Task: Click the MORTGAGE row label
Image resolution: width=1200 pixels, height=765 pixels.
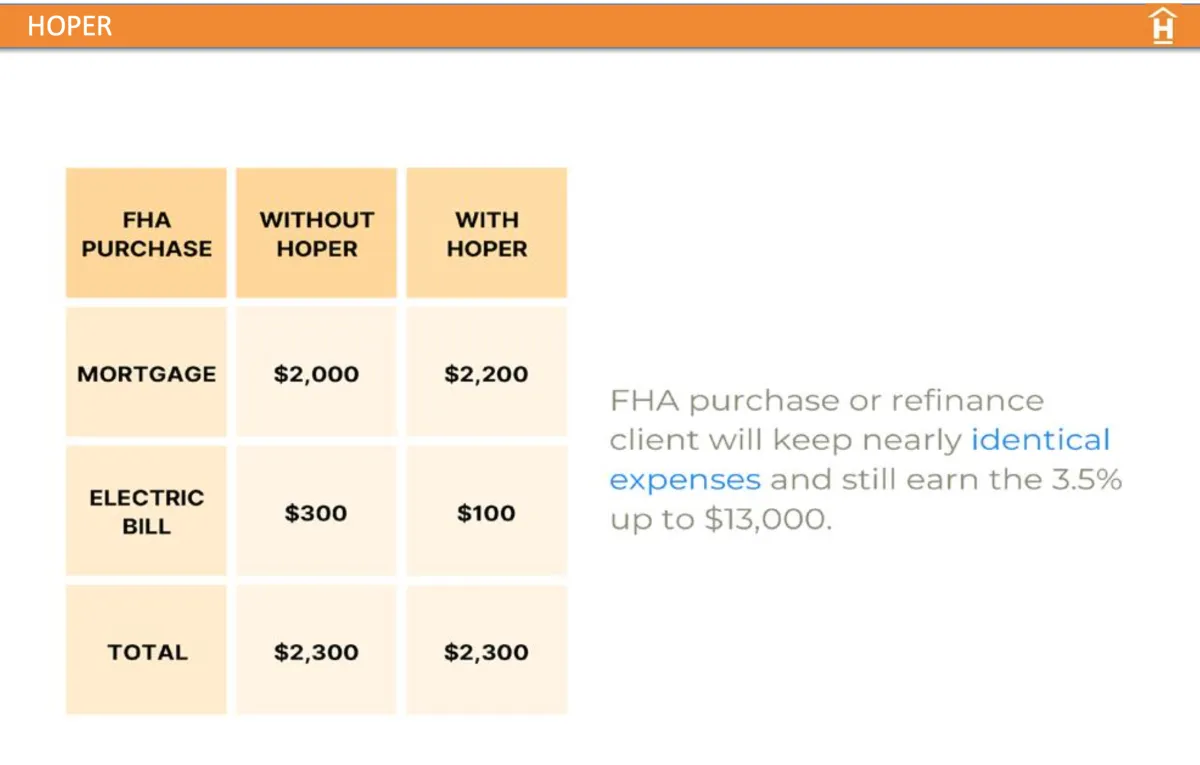Action: [146, 374]
